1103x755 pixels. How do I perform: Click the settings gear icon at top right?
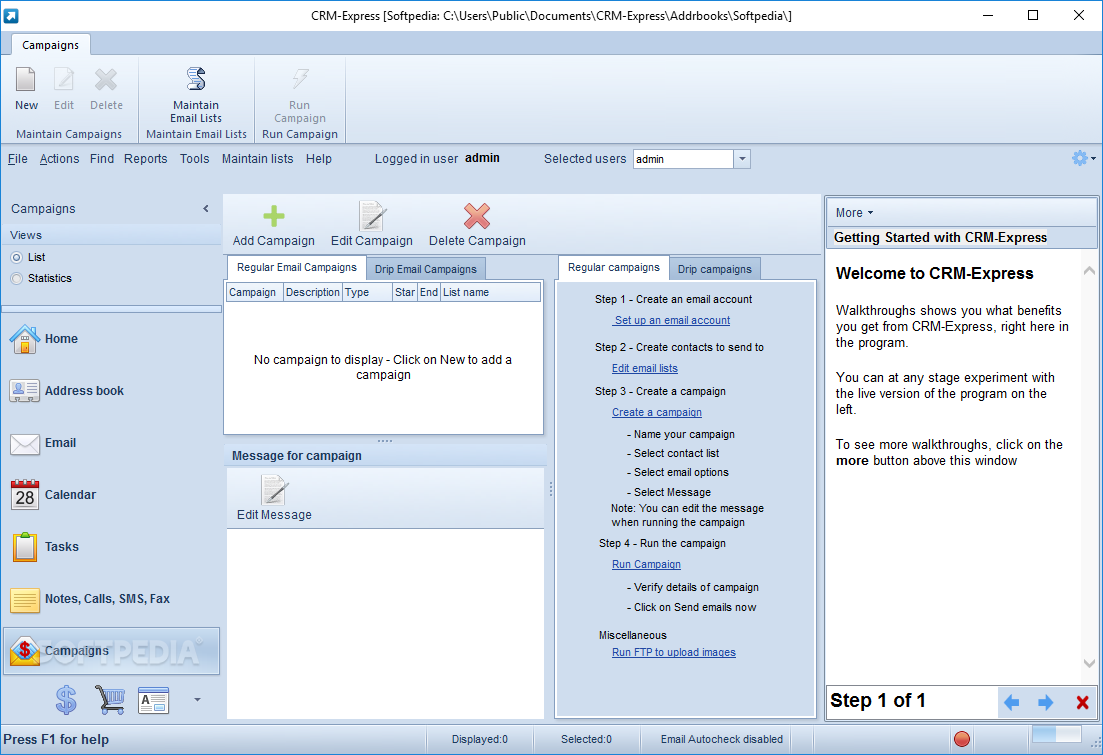pyautogui.click(x=1079, y=158)
